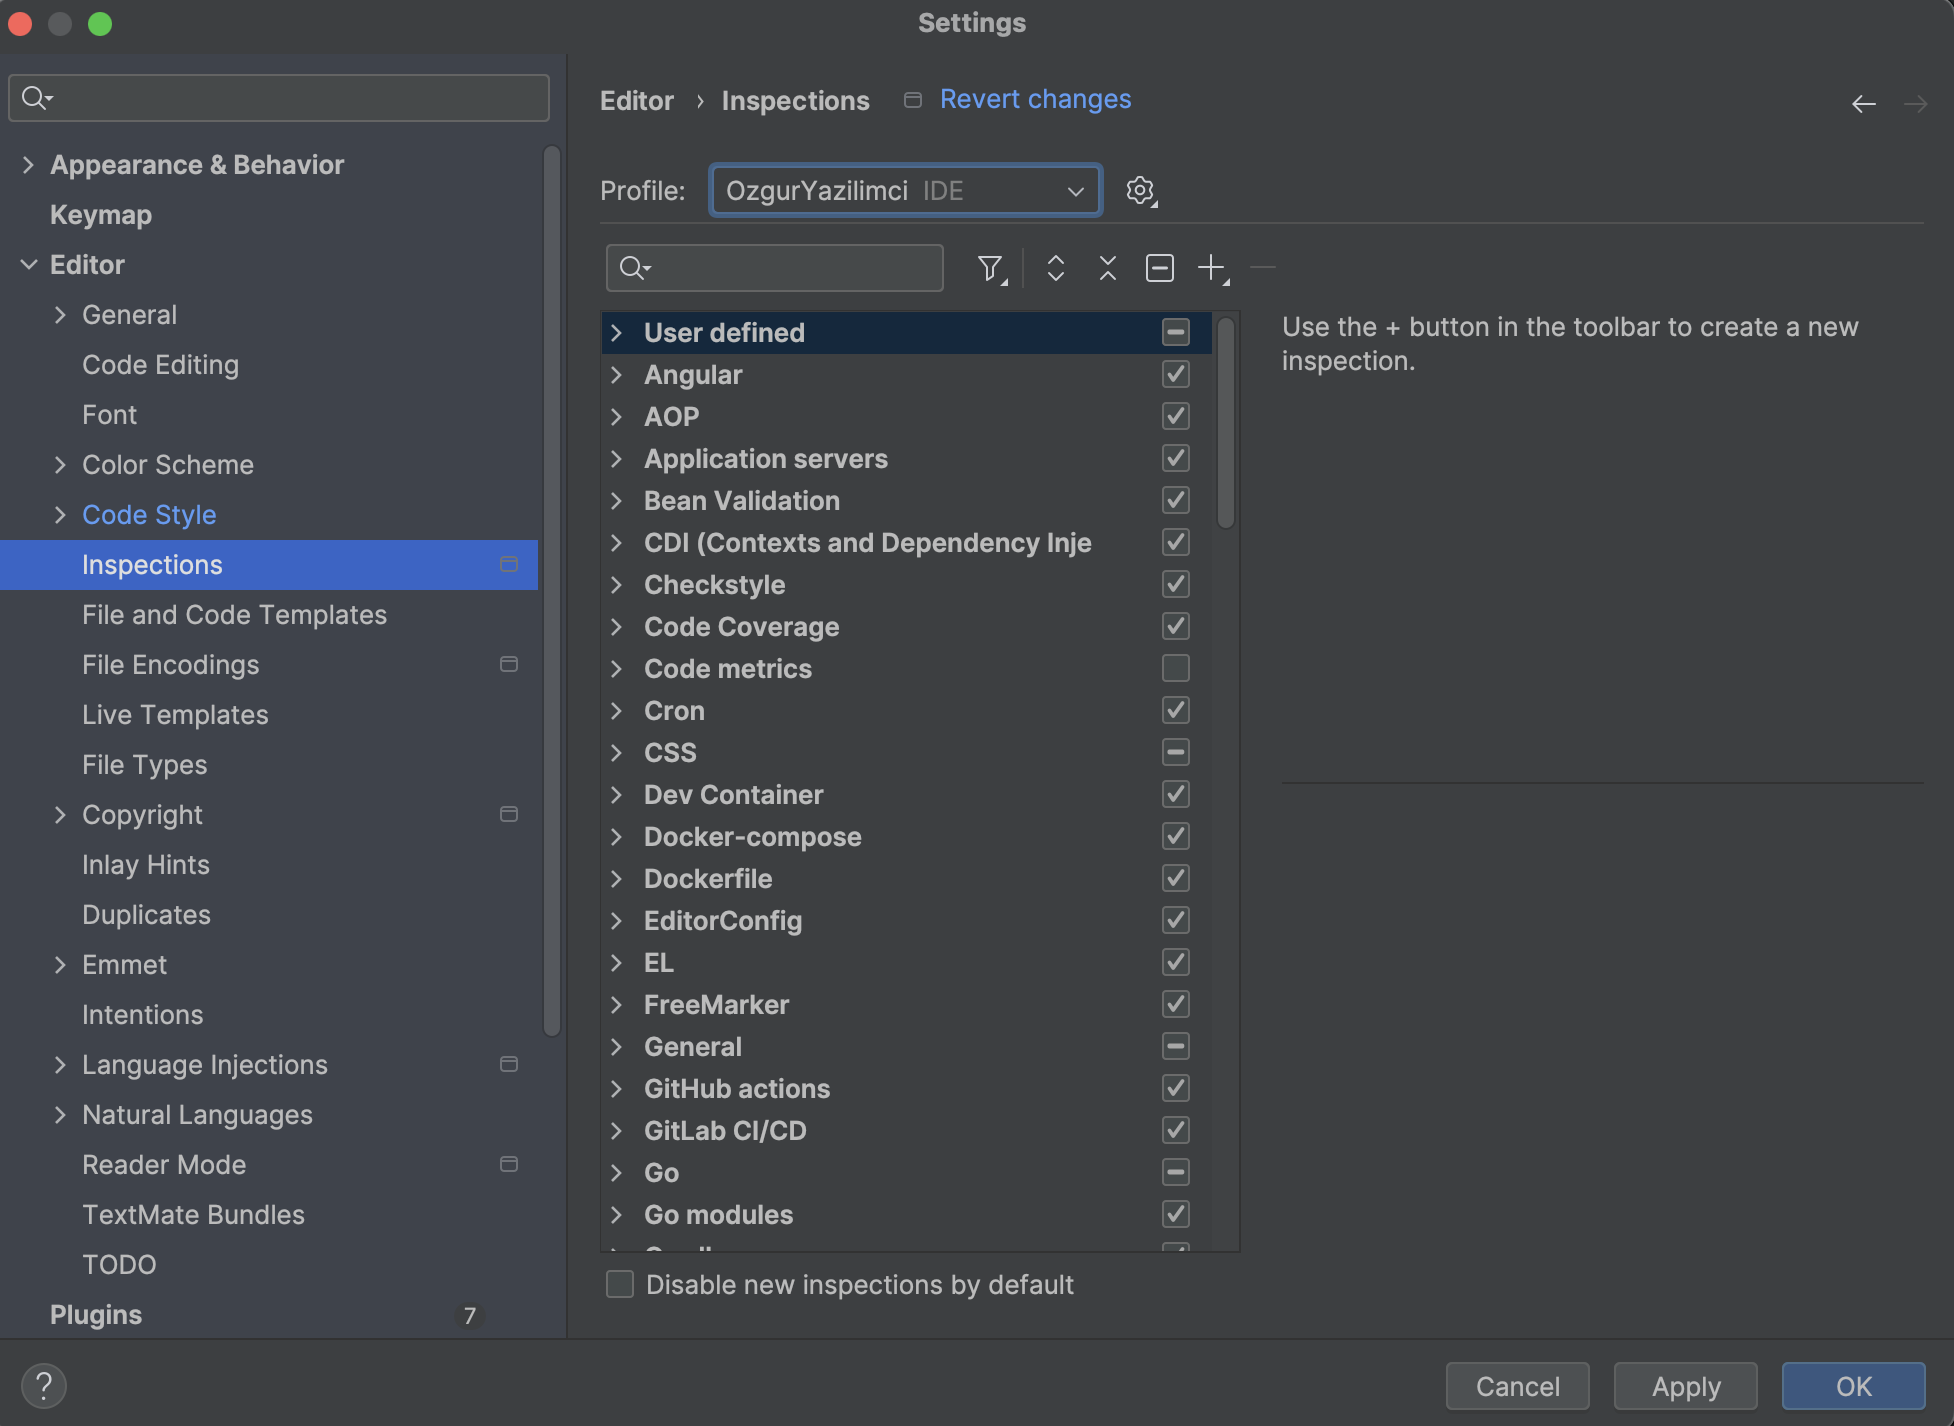Go back with the left arrow icon
This screenshot has width=1954, height=1426.
1863,104
